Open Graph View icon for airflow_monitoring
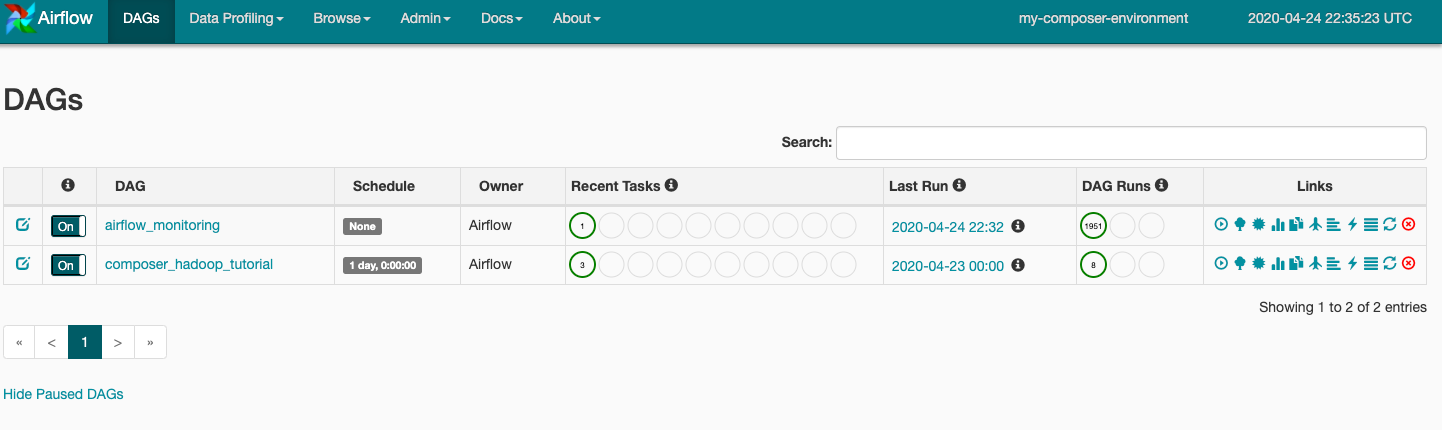The image size is (1442, 430). pyautogui.click(x=1259, y=225)
